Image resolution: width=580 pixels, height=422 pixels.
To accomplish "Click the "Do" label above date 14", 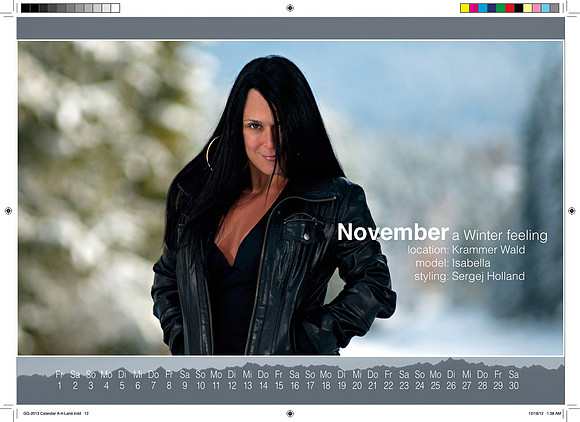I will click(263, 374).
